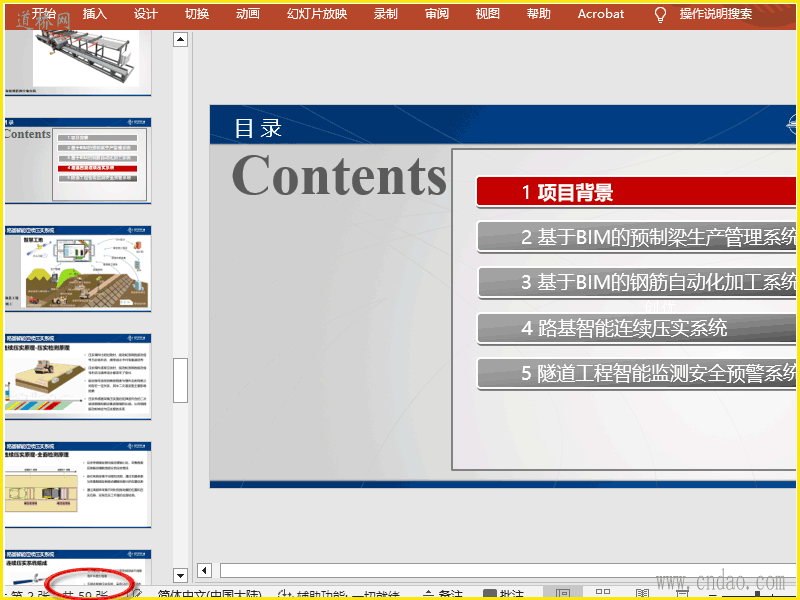800x600 pixels.
Task: Select the 目录 slide title
Action: (x=258, y=128)
